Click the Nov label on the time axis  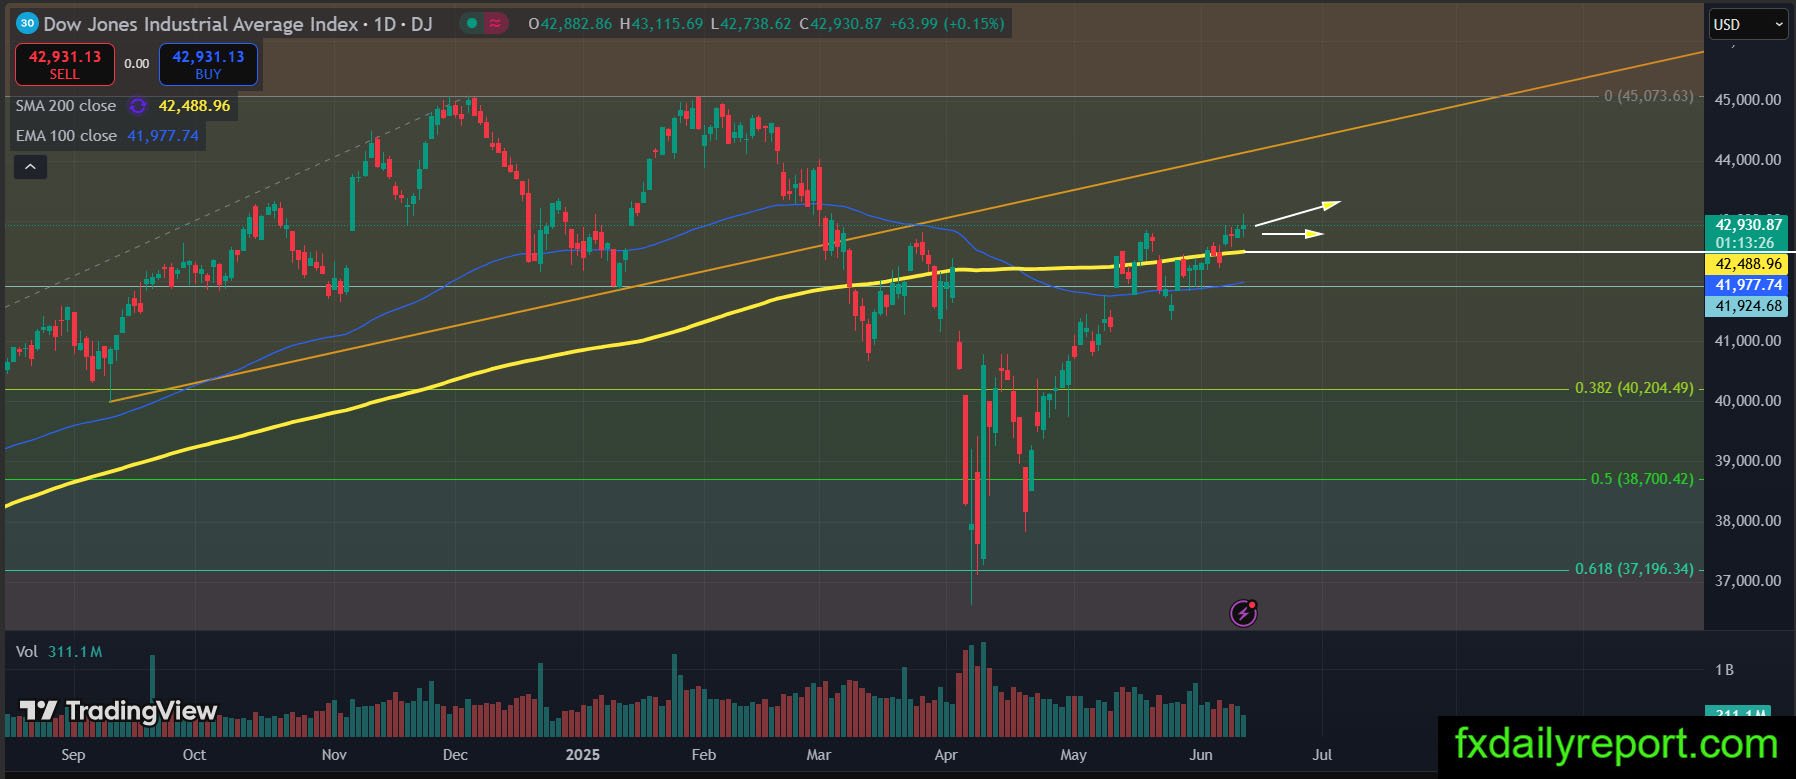[x=334, y=755]
